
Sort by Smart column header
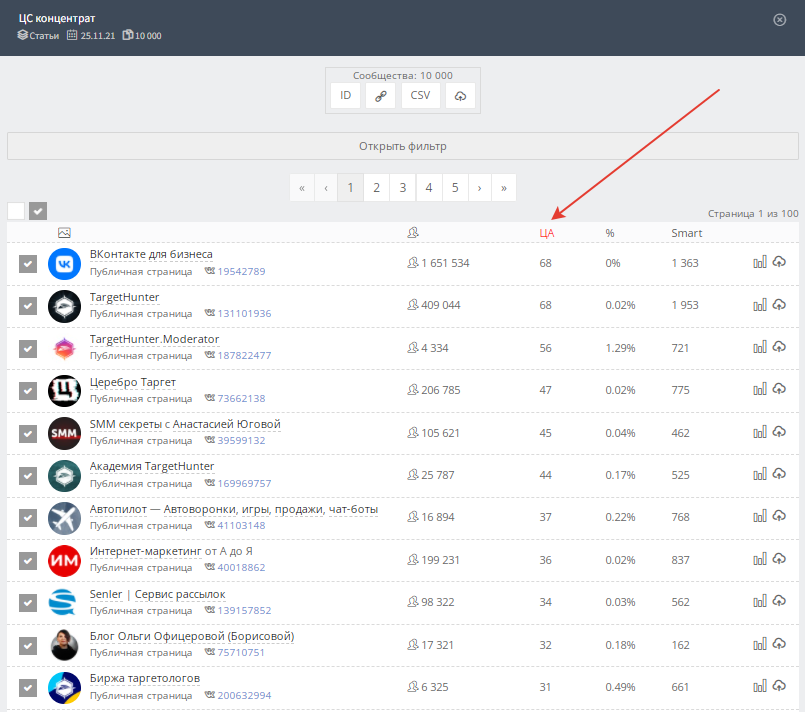click(686, 233)
